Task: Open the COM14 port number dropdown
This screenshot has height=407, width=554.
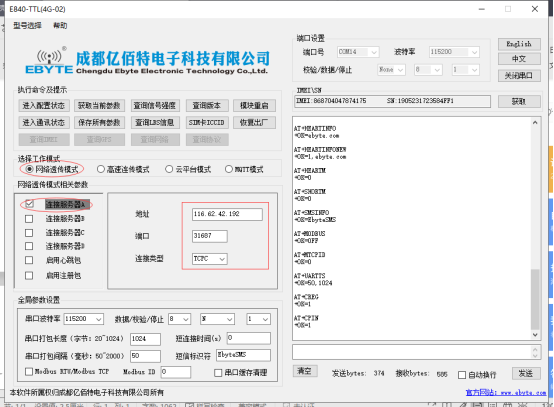Action: click(358, 52)
